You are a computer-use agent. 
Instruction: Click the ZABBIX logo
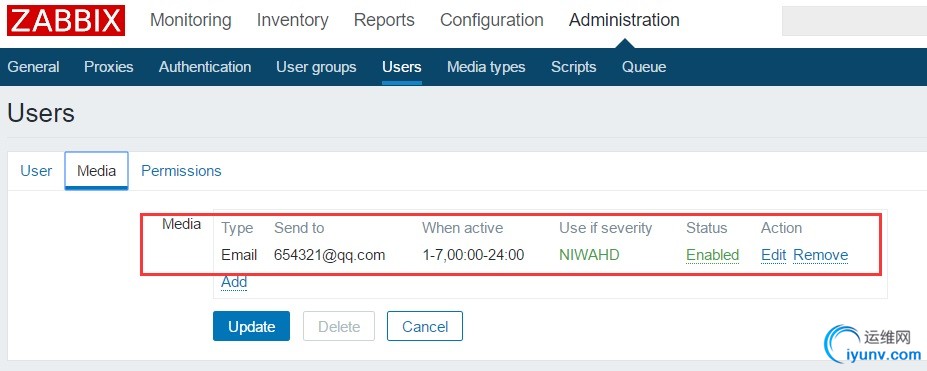pos(66,21)
